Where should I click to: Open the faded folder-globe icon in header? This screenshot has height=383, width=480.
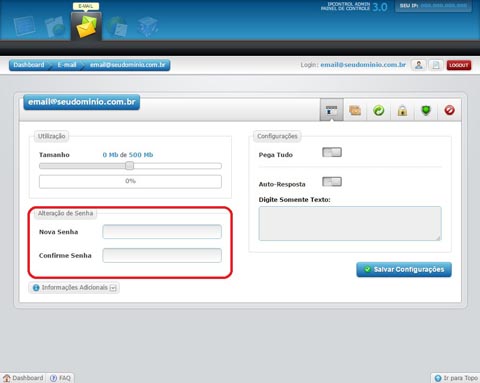[x=55, y=26]
